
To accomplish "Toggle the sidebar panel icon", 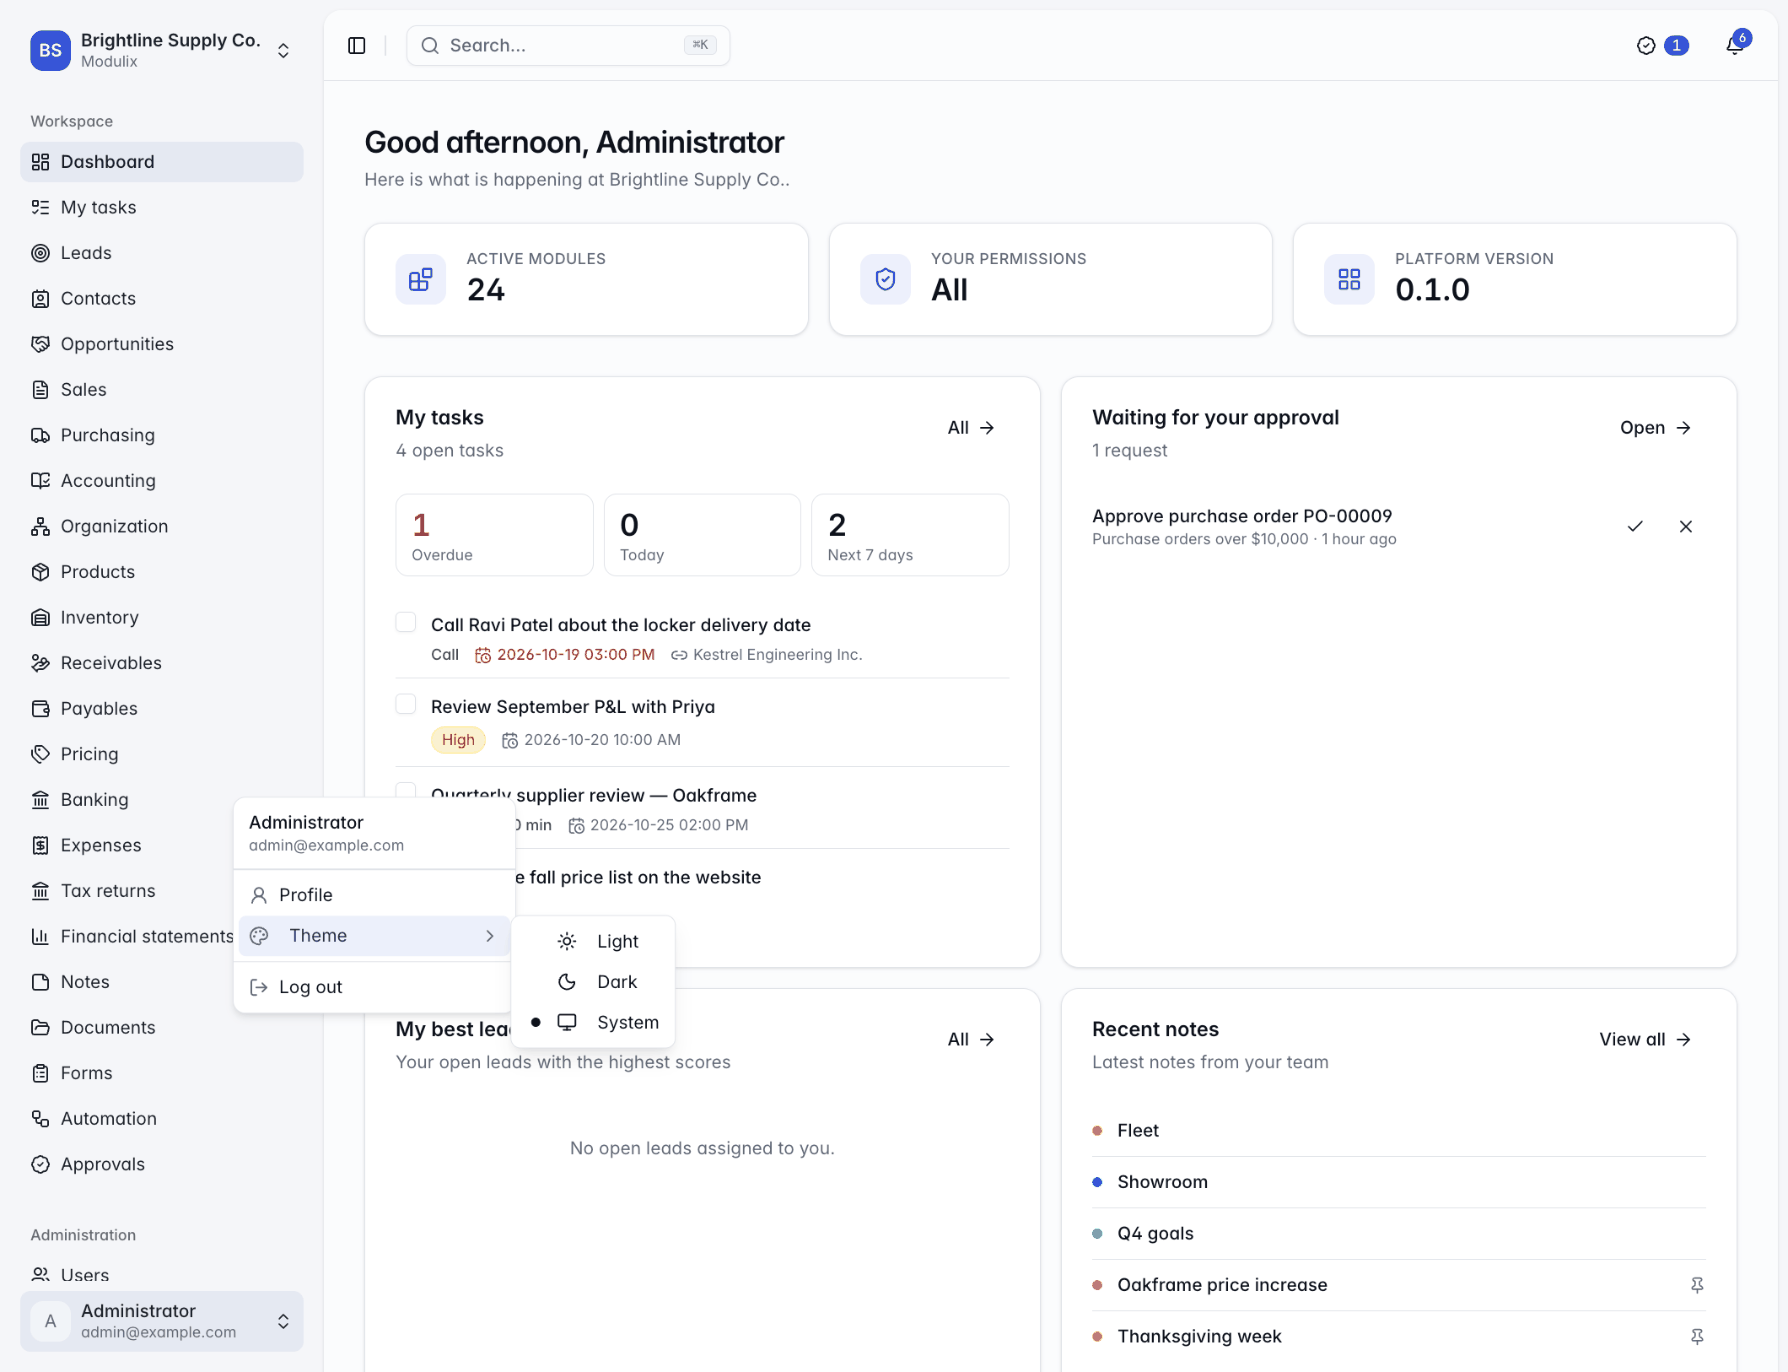I will point(357,45).
